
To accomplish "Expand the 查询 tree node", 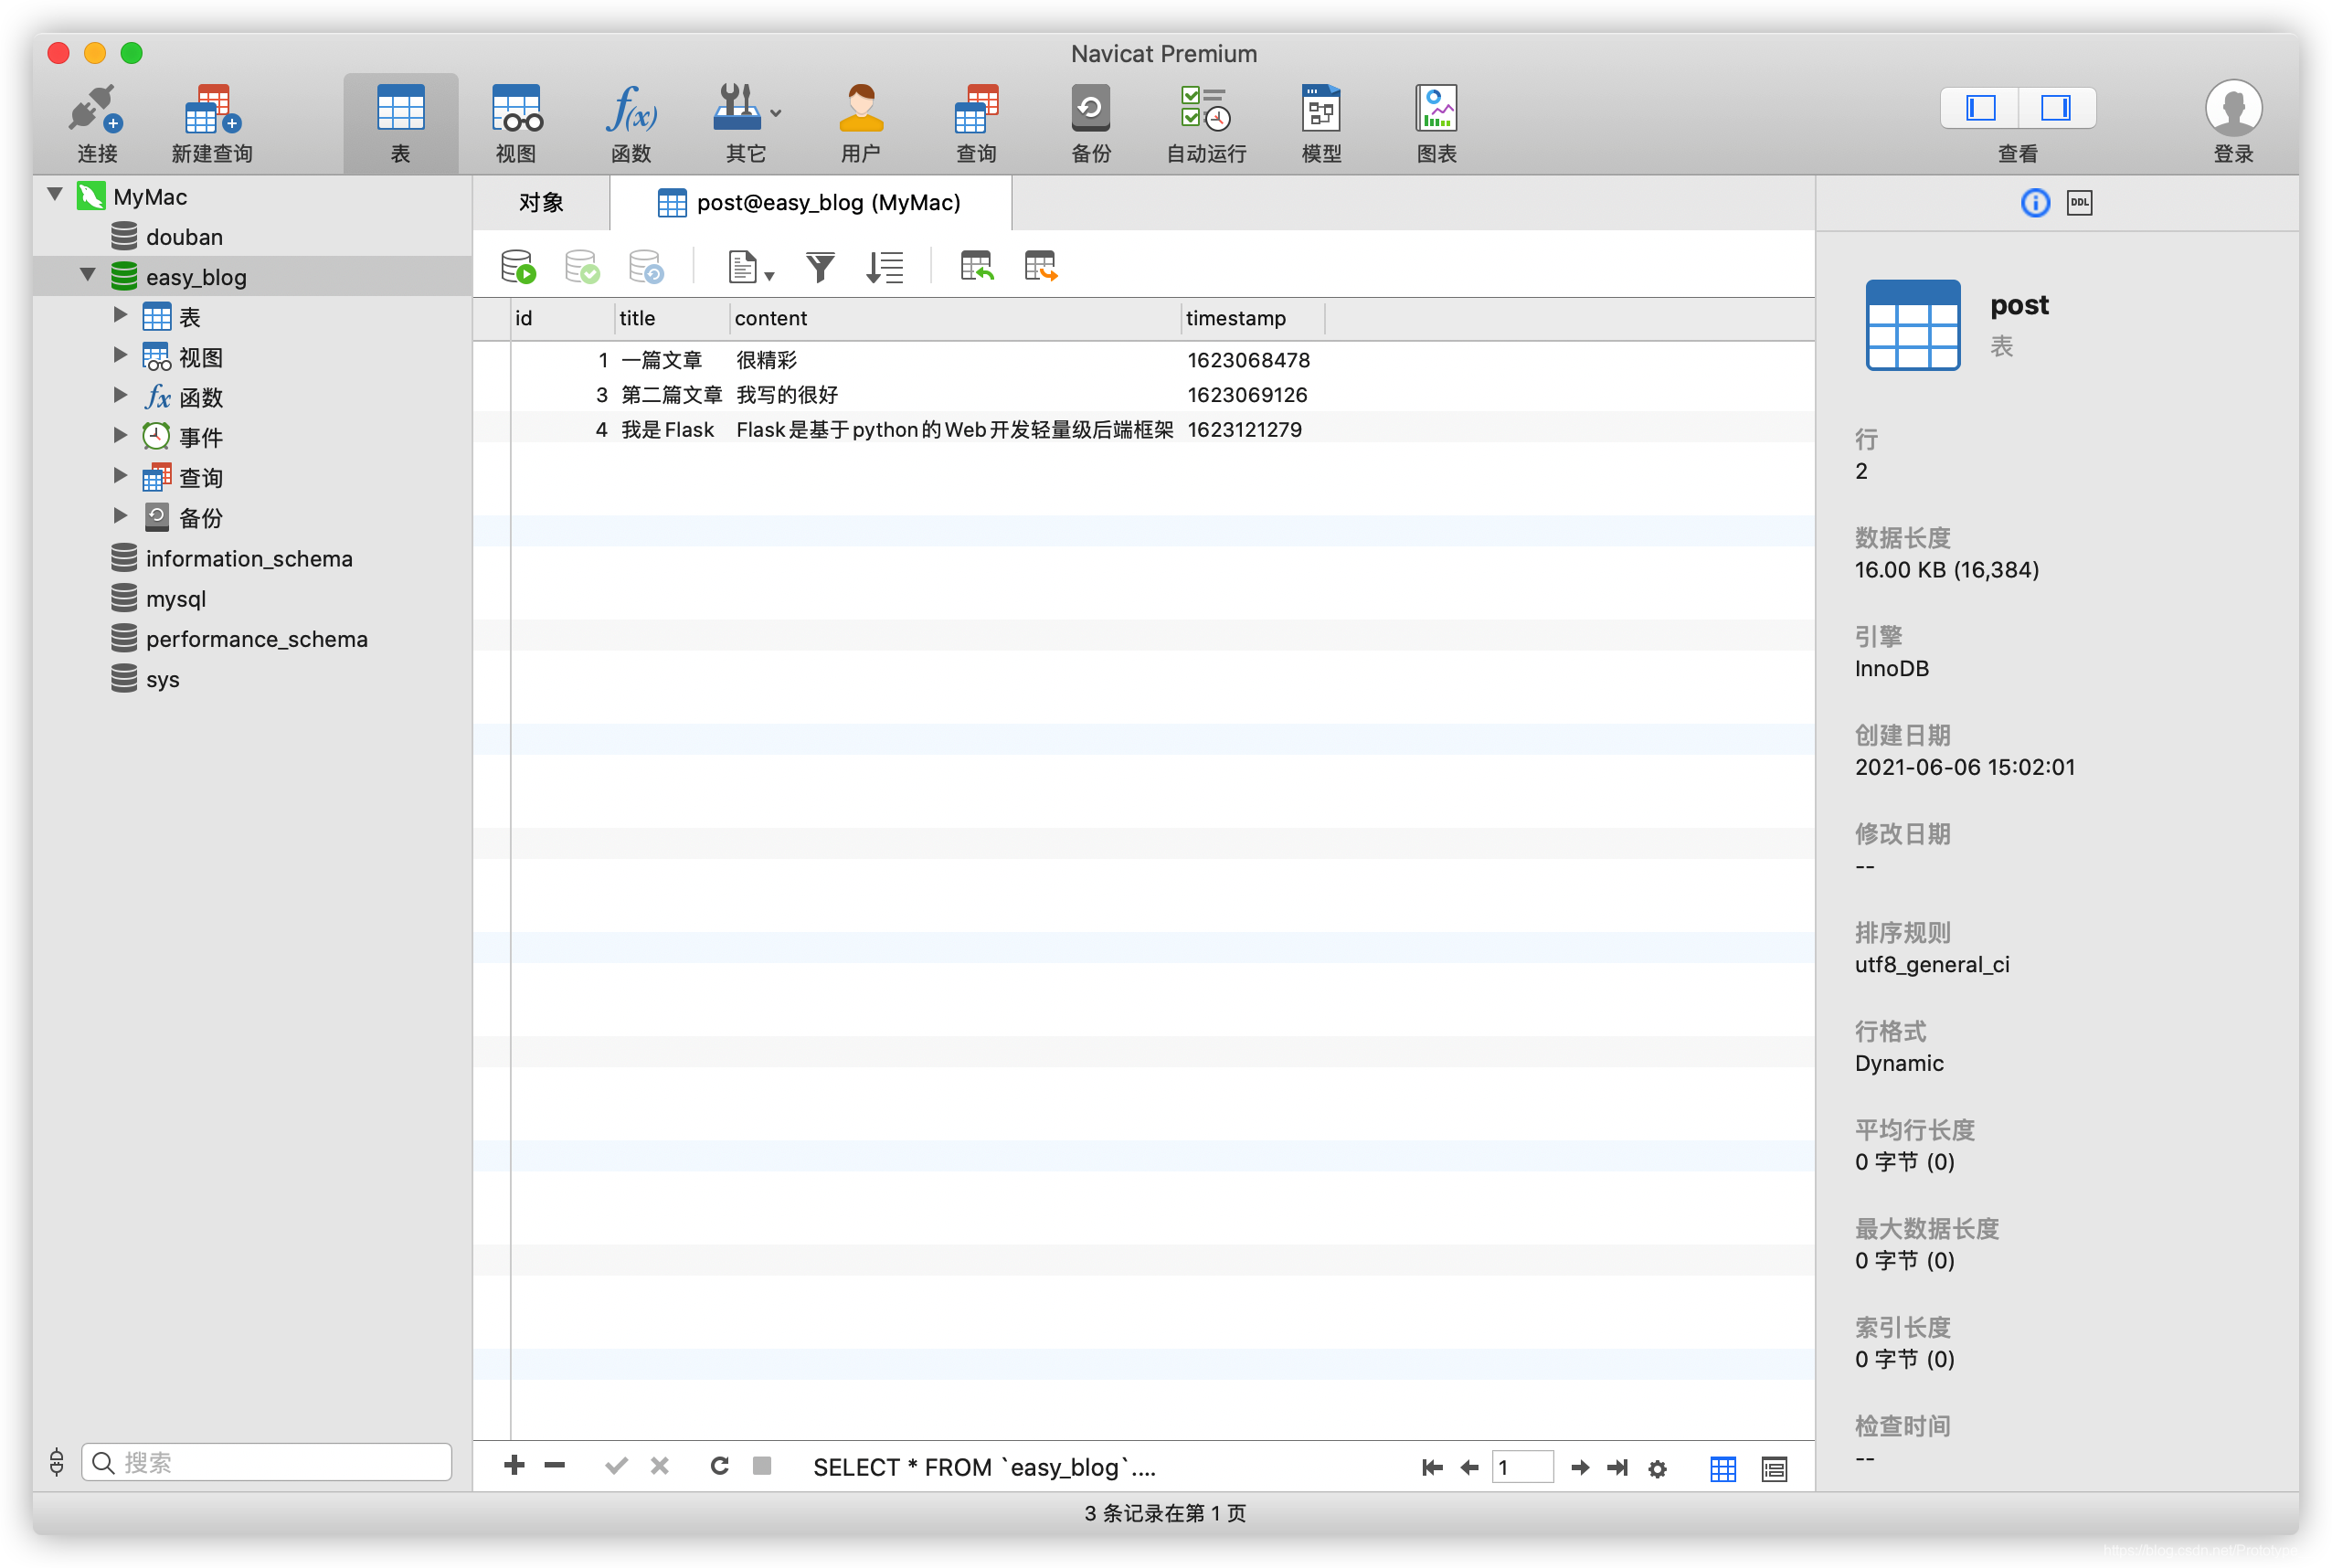I will coord(120,475).
